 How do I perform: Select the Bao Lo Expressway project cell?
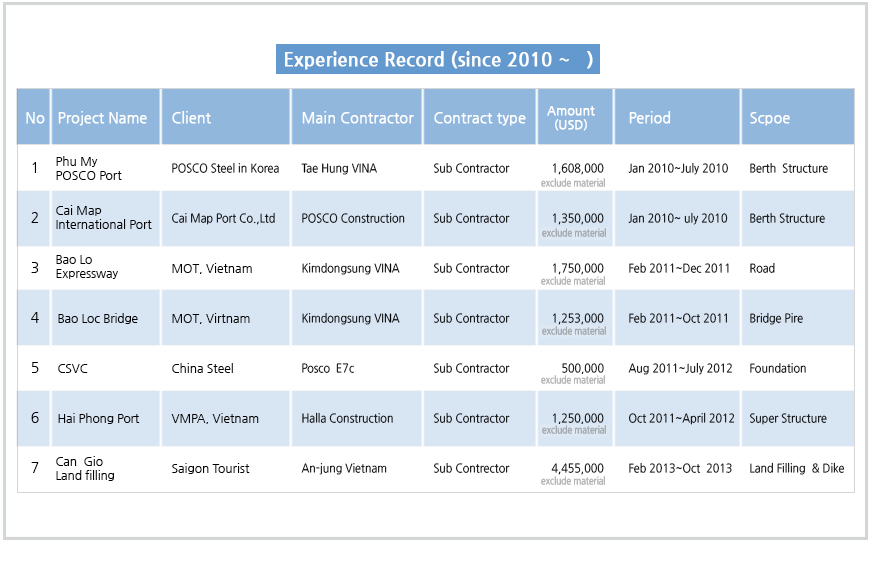pyautogui.click(x=106, y=267)
